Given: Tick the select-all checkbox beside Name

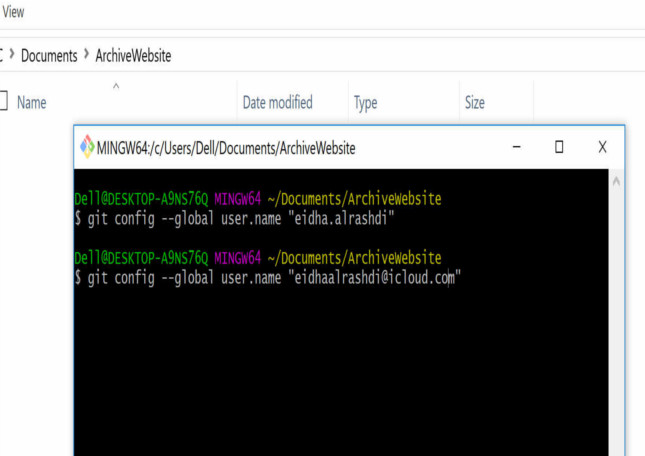Looking at the screenshot, I should [3, 101].
